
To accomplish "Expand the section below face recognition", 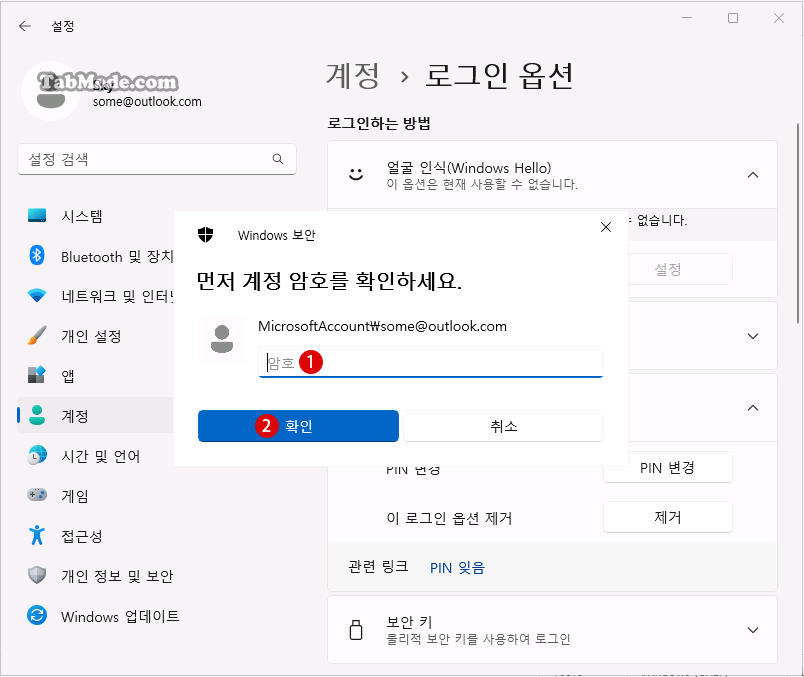I will (753, 336).
